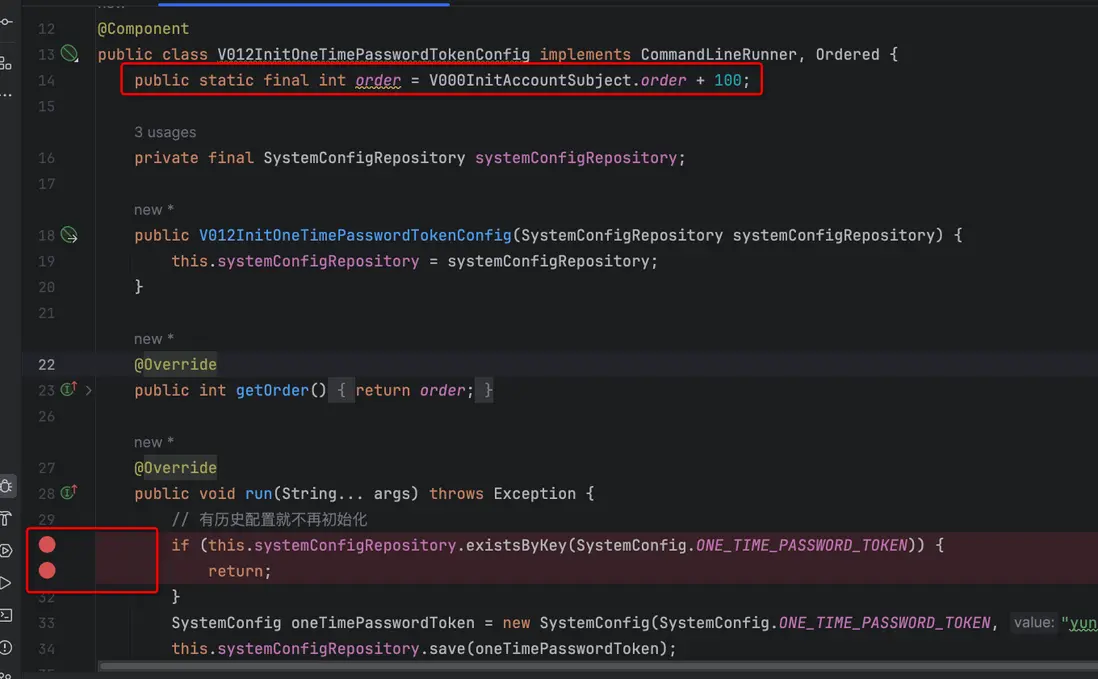Open the three-dots More tool windows button
The image size is (1098, 679).
coord(6,94)
